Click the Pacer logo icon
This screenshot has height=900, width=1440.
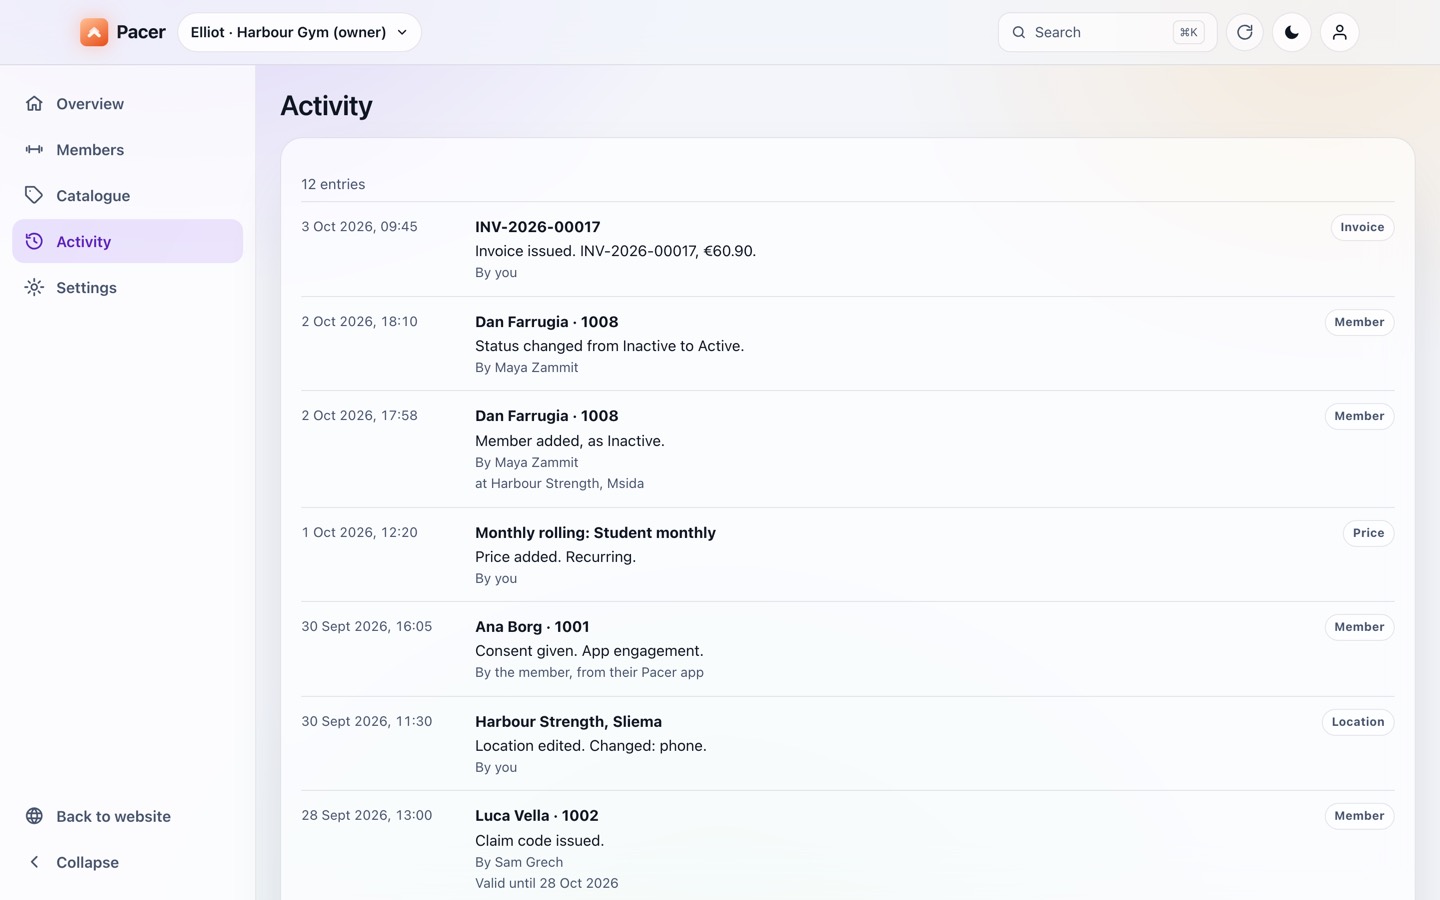pyautogui.click(x=94, y=32)
